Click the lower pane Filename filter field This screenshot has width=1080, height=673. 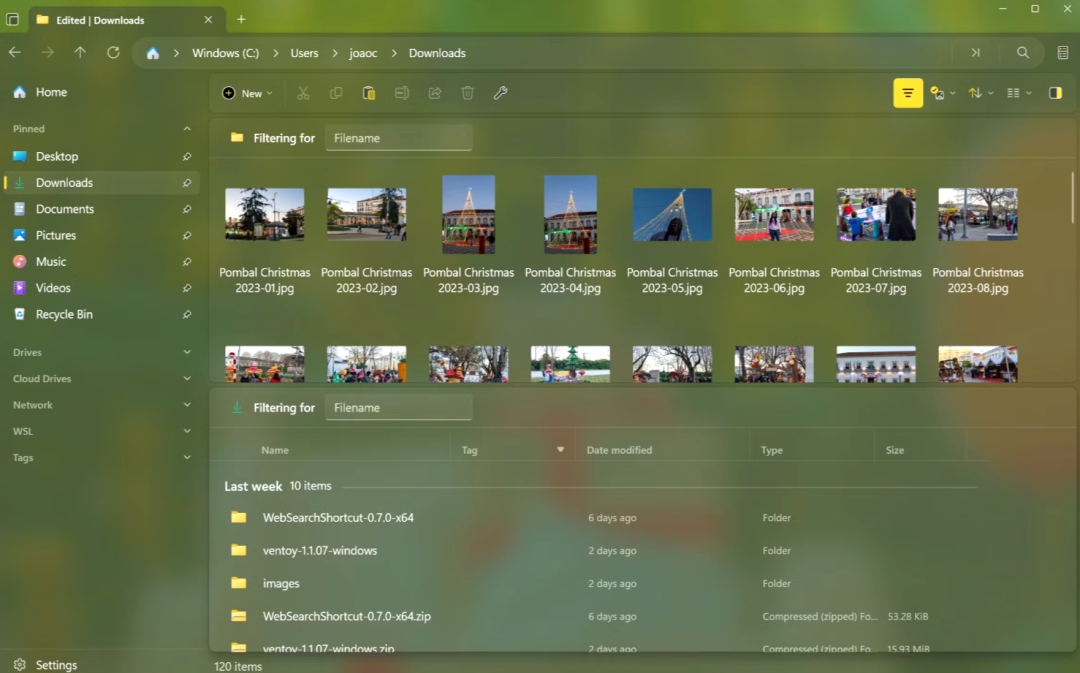[x=399, y=408]
